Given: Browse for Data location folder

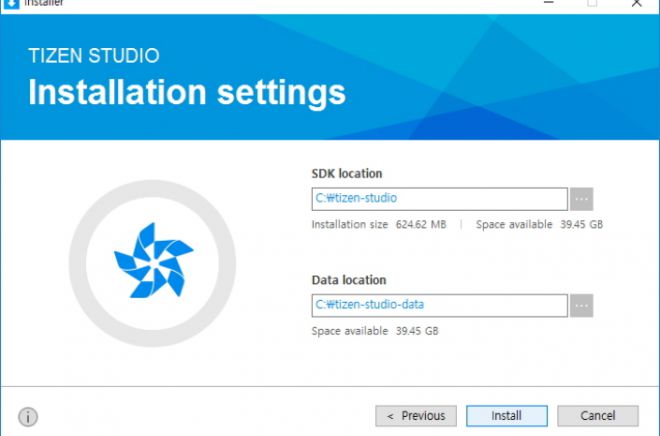Looking at the screenshot, I should (582, 306).
